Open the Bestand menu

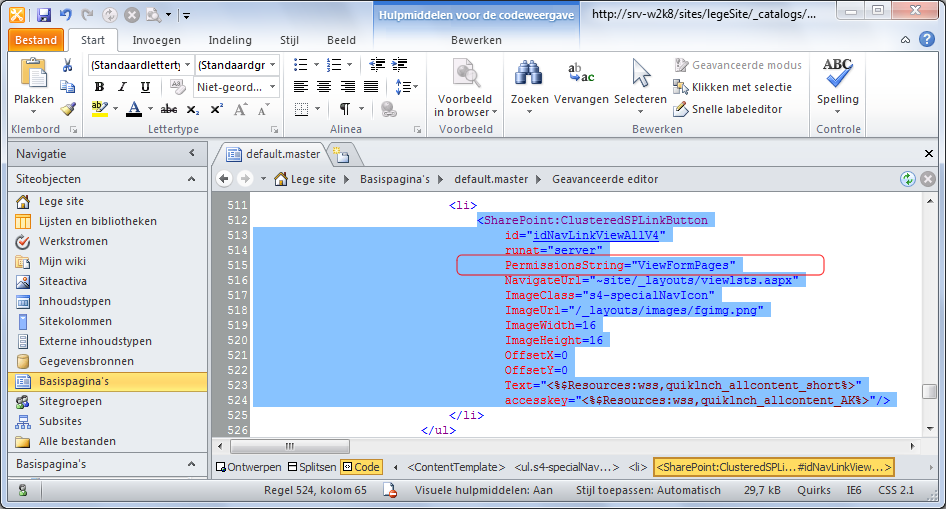pyautogui.click(x=36, y=40)
